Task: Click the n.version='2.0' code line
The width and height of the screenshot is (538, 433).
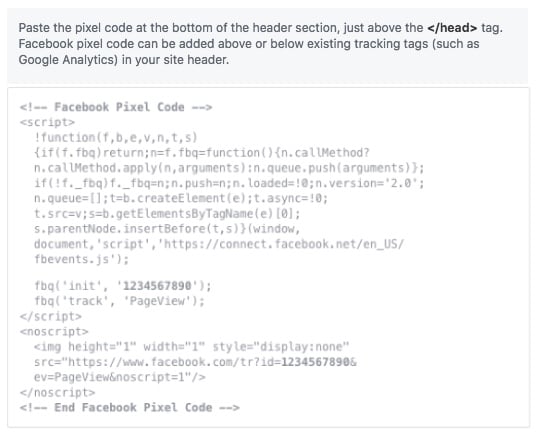Action: click(x=229, y=183)
